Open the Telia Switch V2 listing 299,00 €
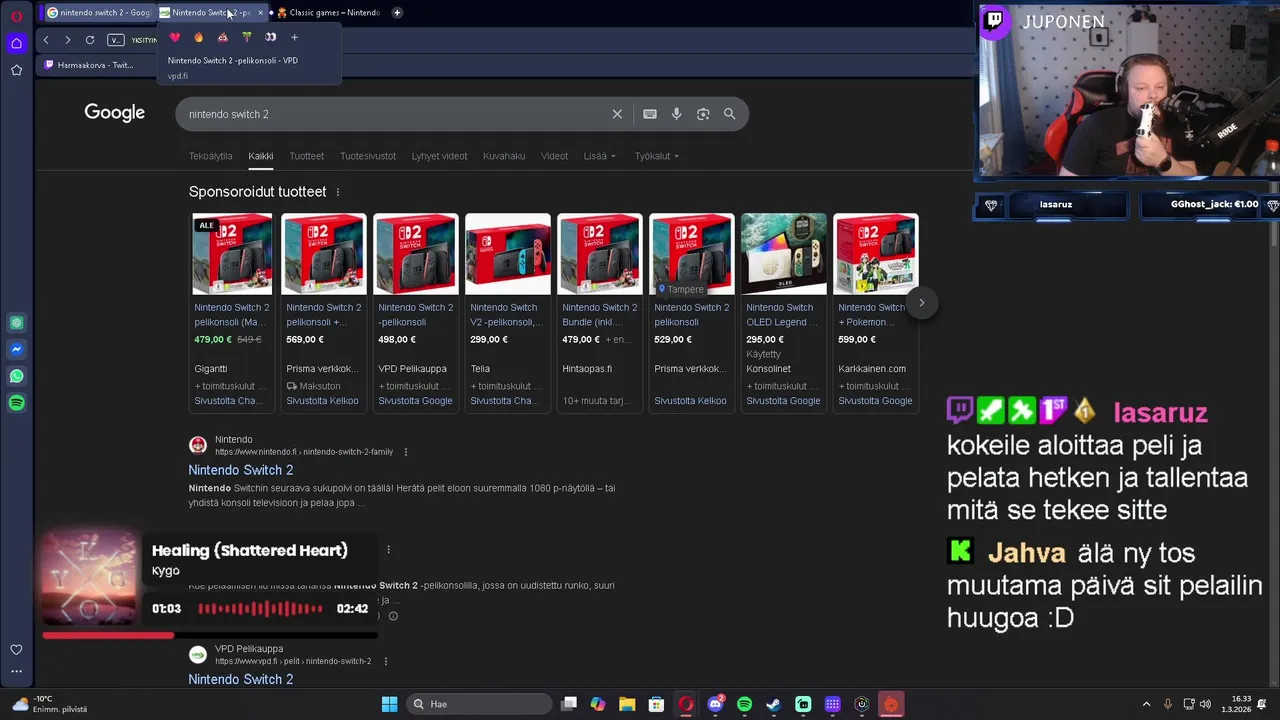1280x720 pixels. pyautogui.click(x=508, y=312)
